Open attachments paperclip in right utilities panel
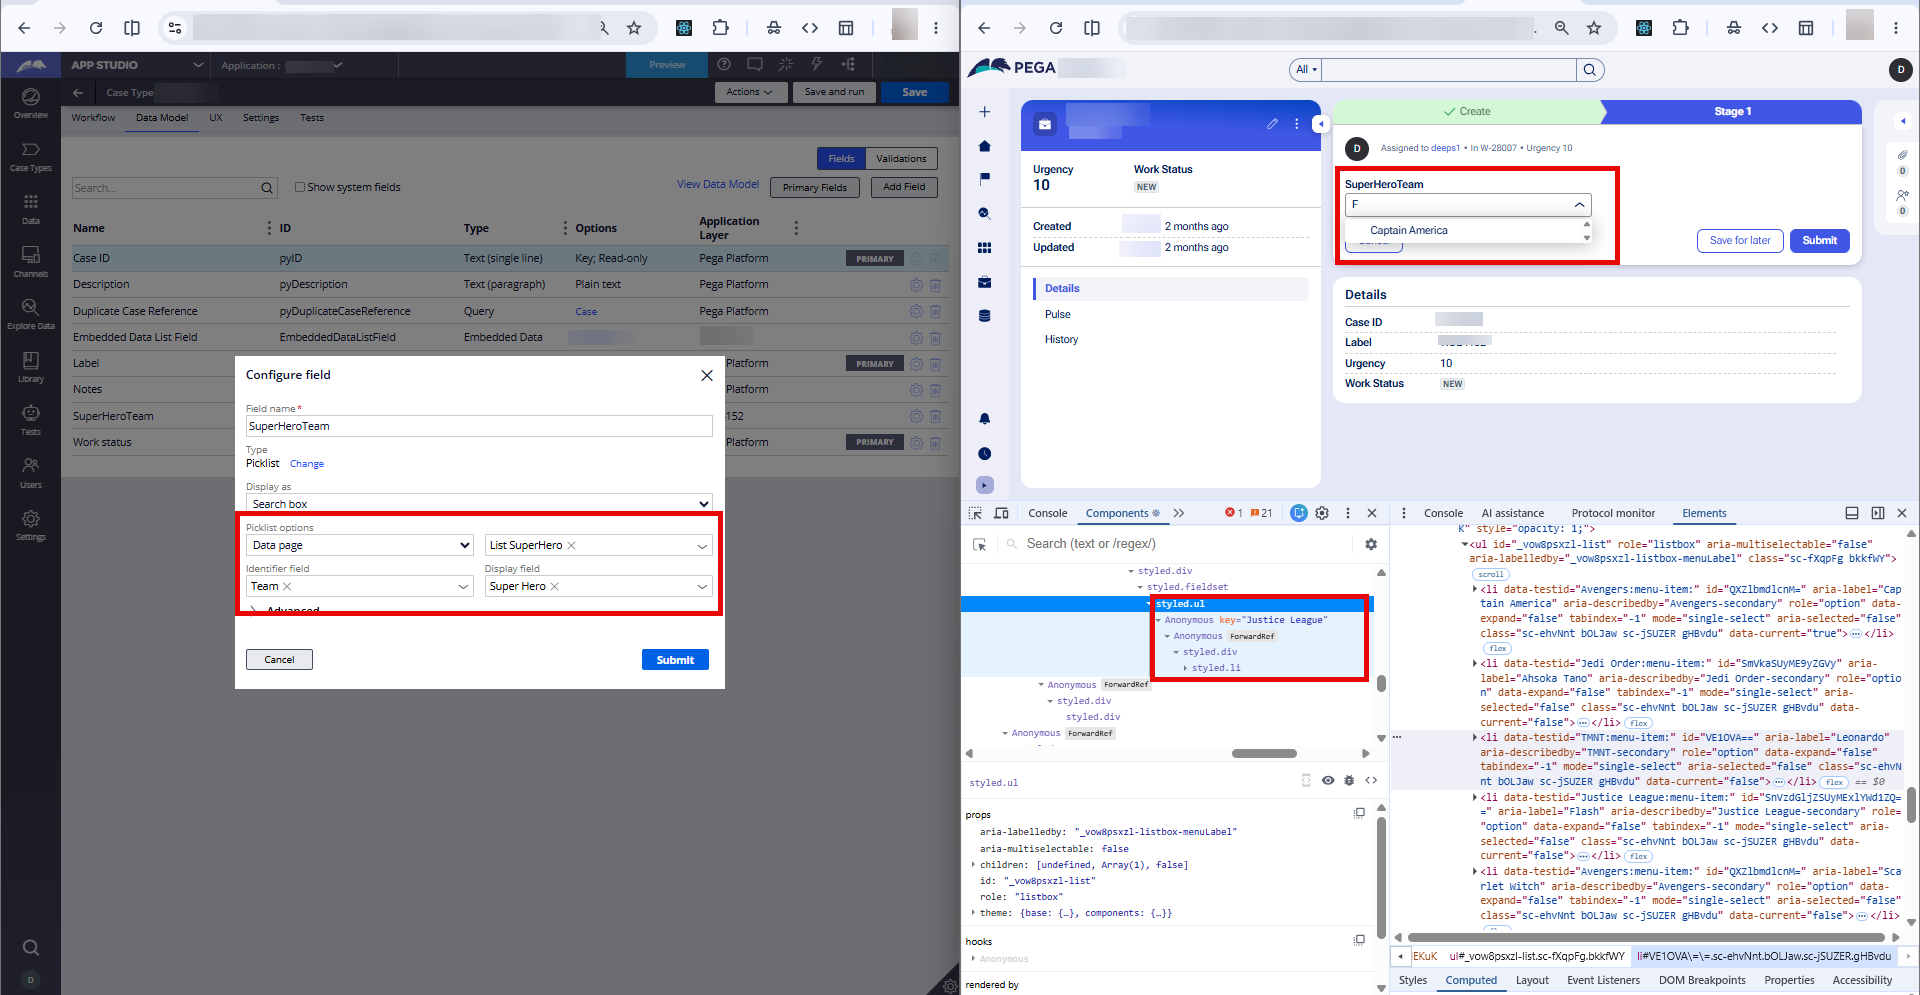 pos(1903,155)
